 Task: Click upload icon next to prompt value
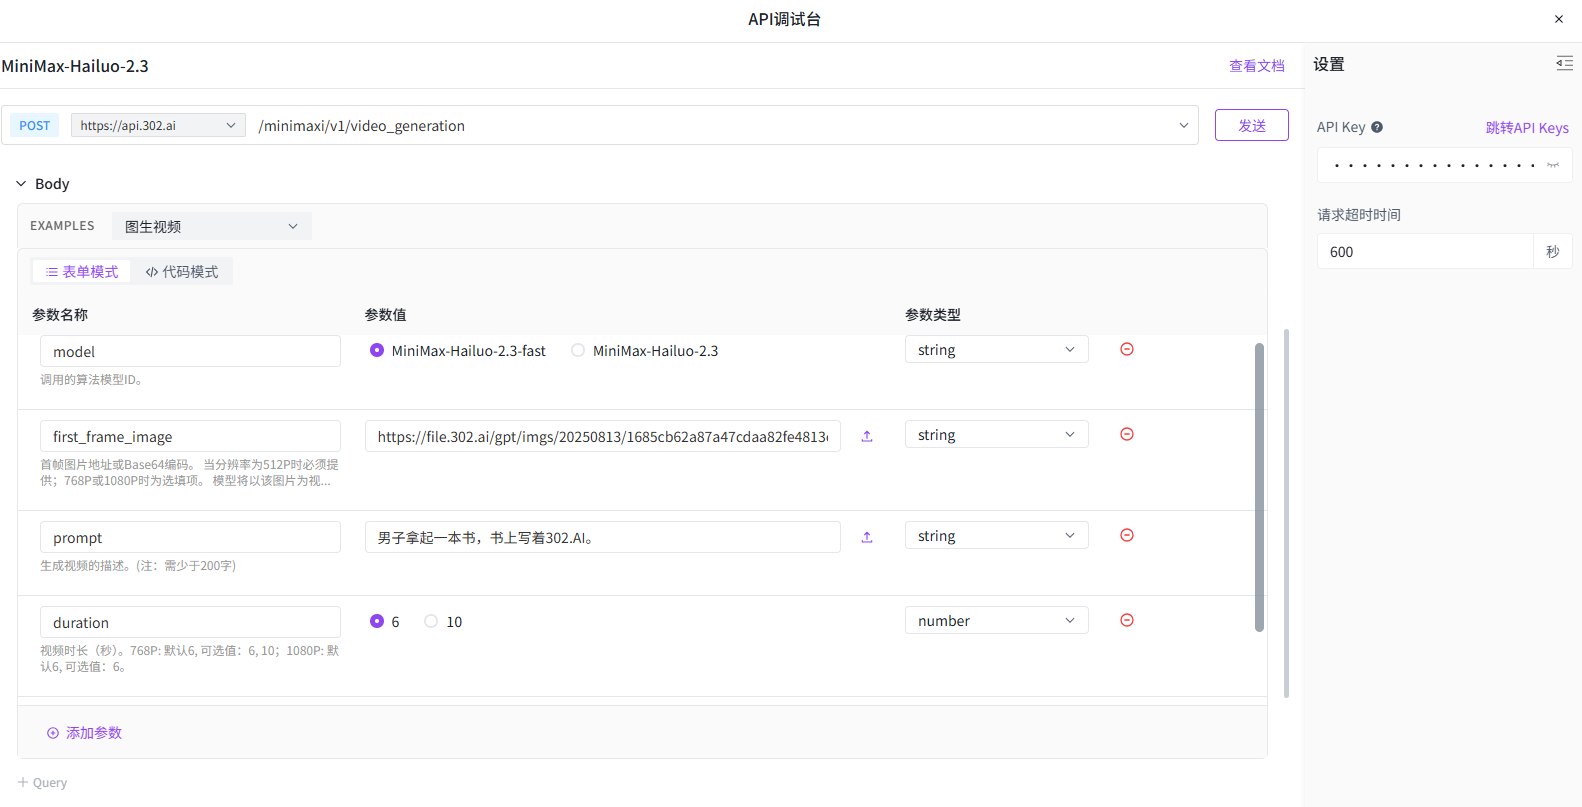point(867,537)
